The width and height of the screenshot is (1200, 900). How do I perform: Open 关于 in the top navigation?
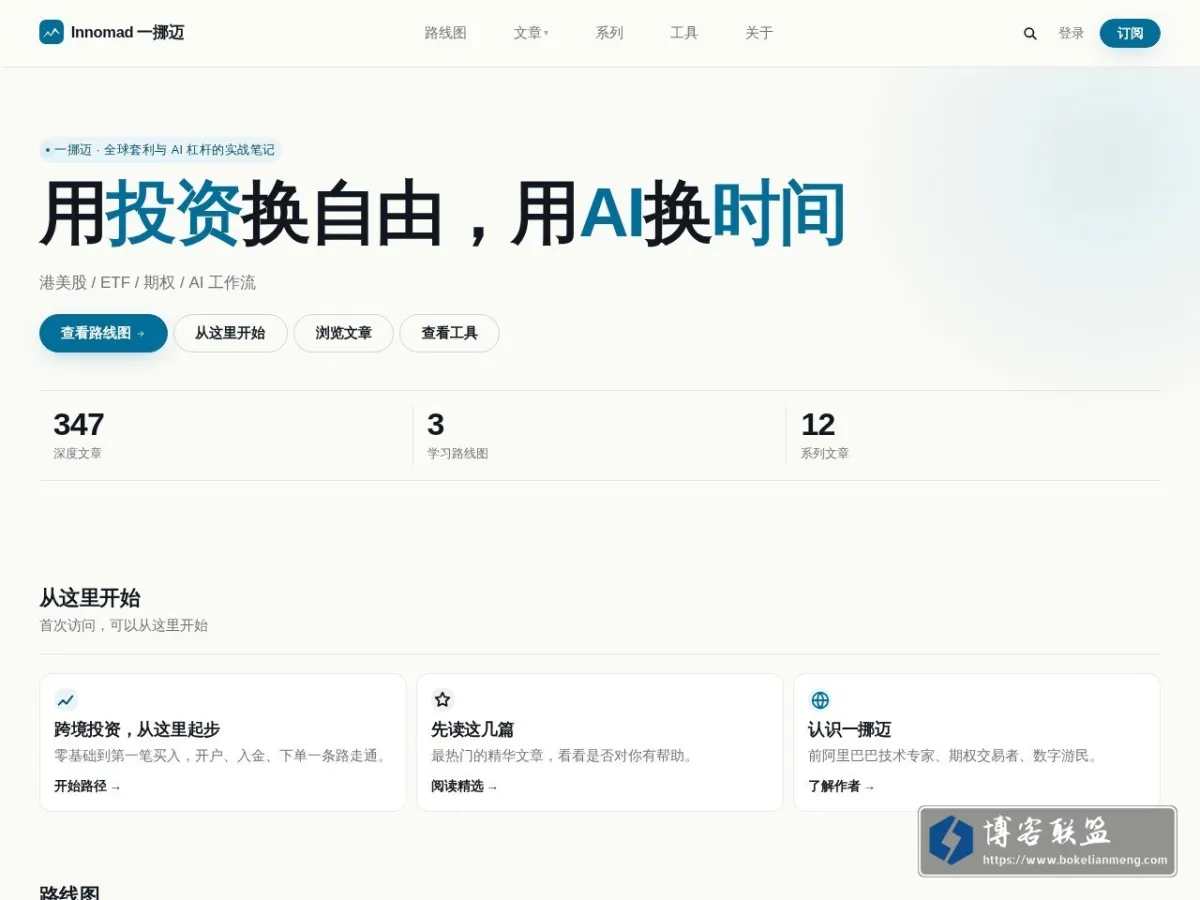coord(759,33)
